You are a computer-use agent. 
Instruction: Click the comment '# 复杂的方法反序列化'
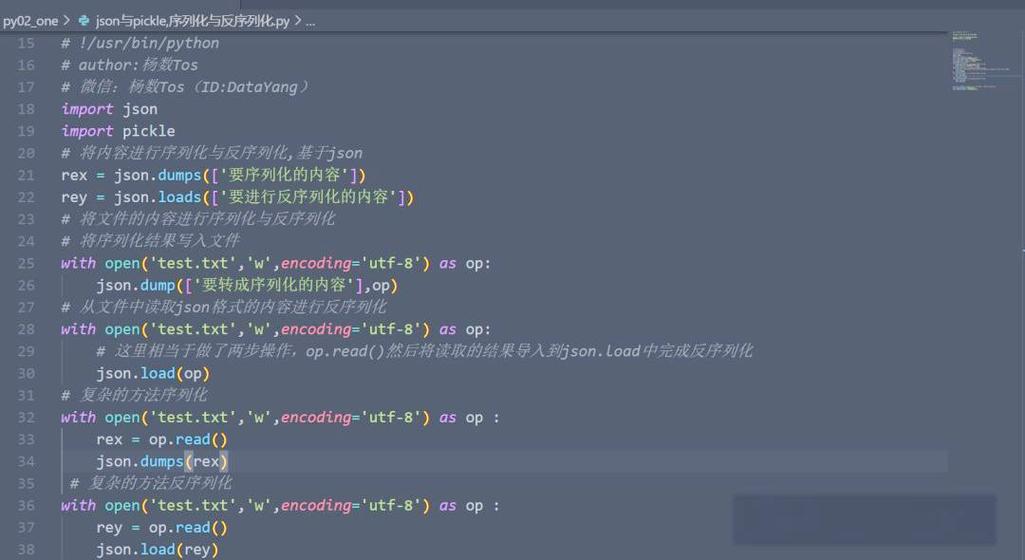150,484
